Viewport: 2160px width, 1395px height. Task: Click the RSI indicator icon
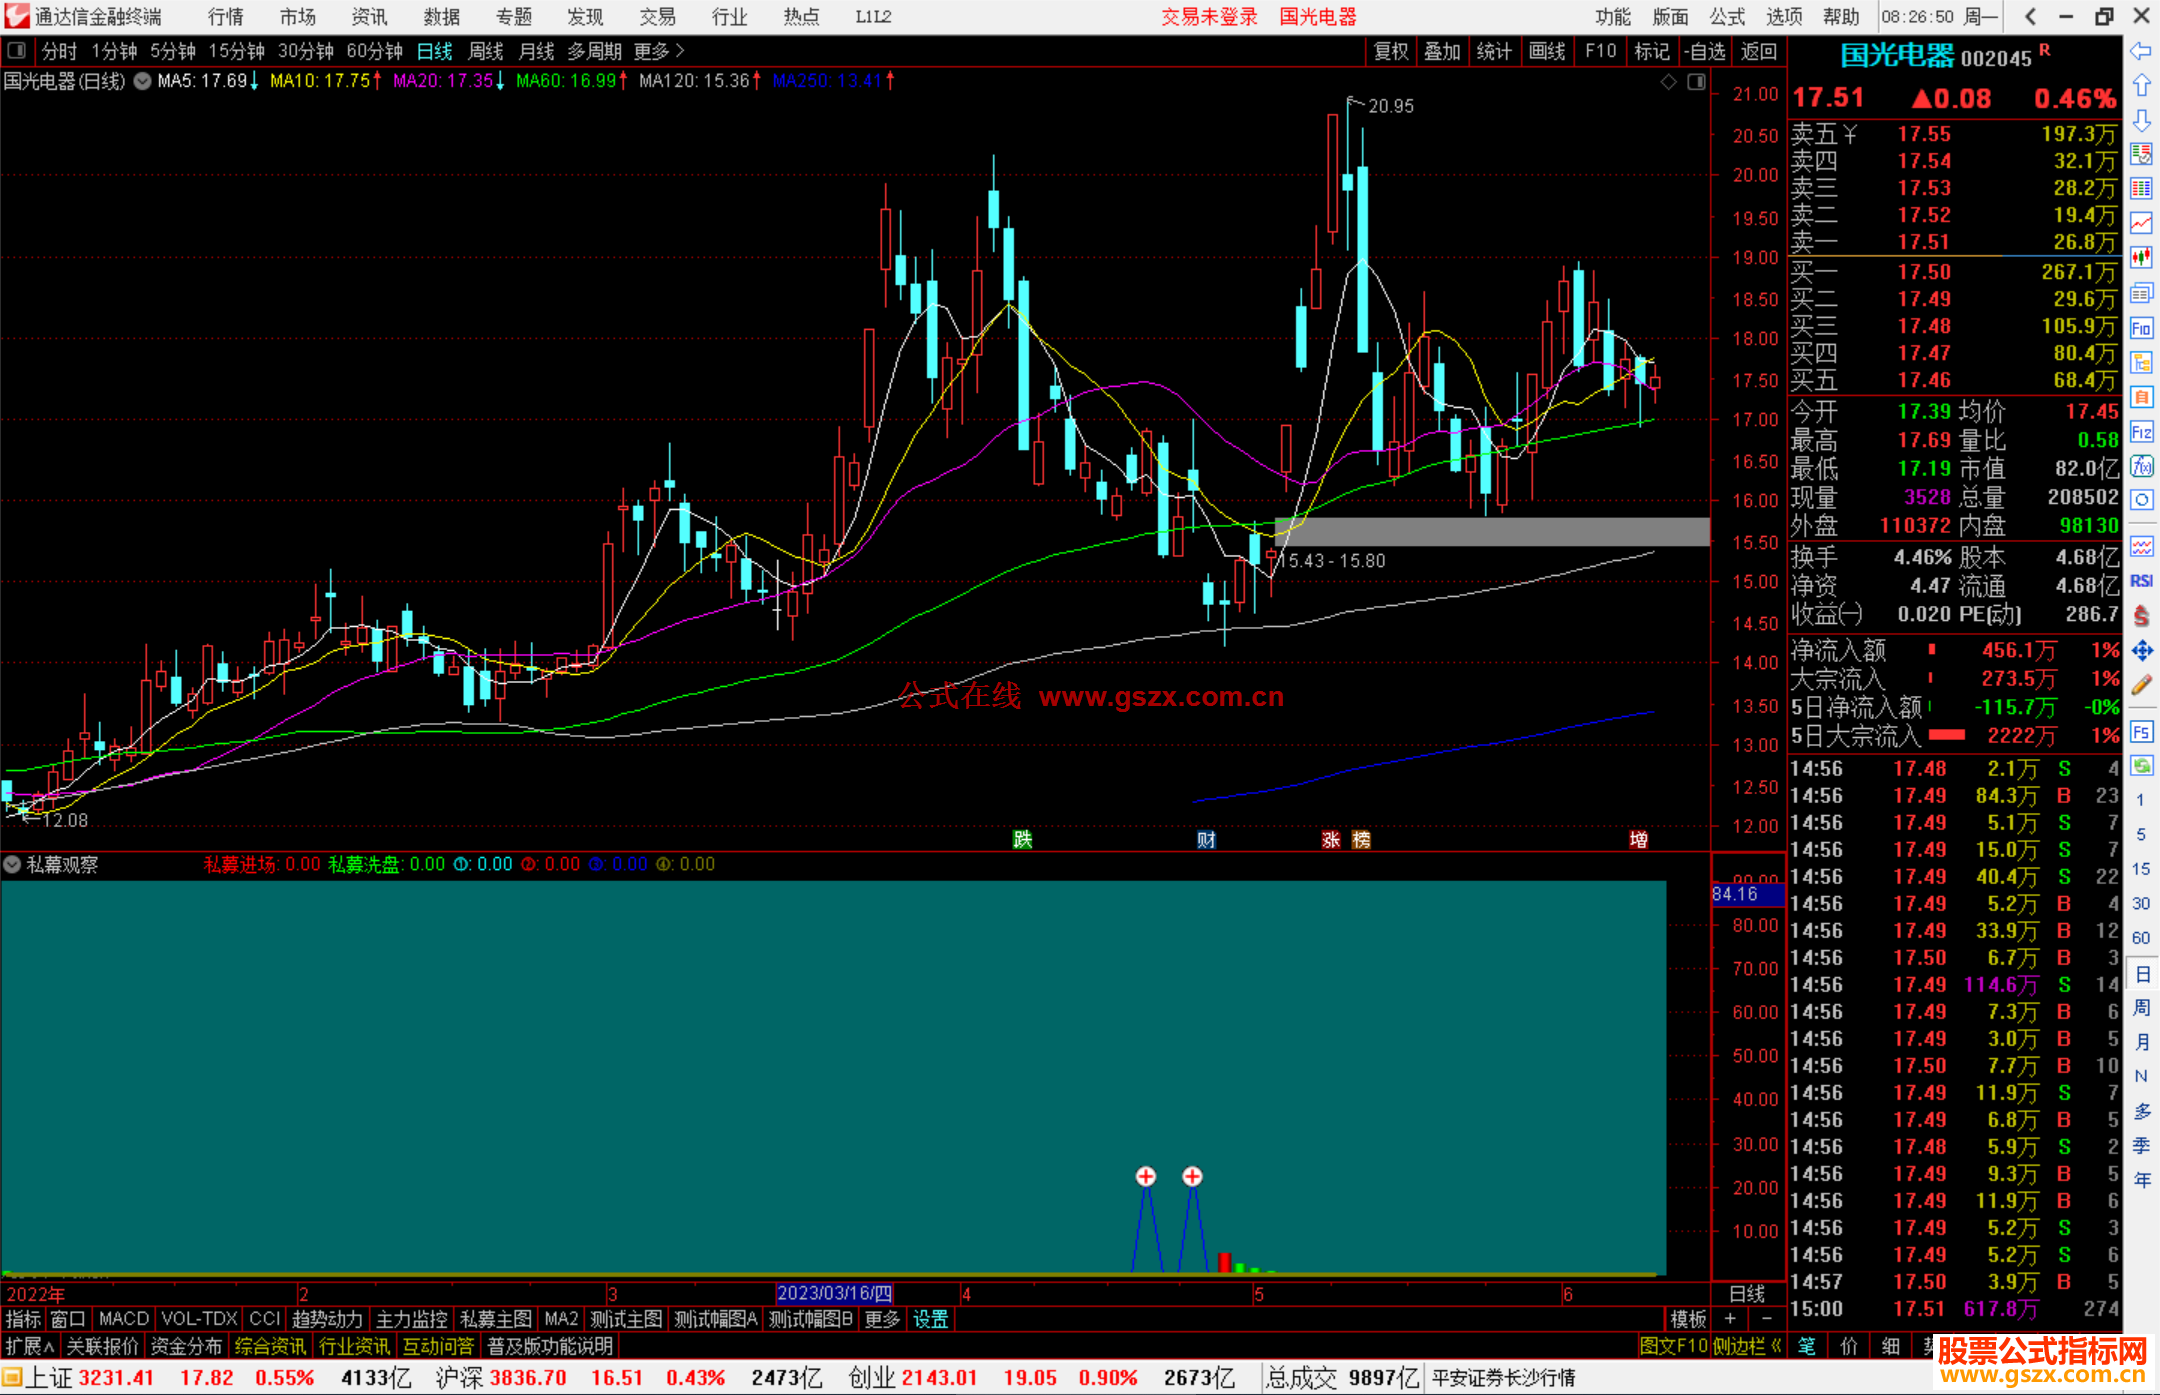pyautogui.click(x=2141, y=581)
